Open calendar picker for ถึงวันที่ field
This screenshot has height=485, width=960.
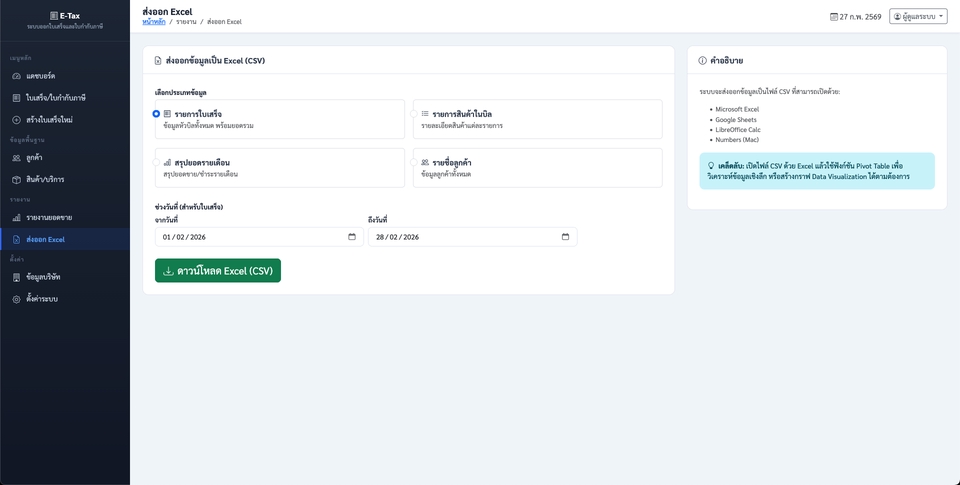pos(565,237)
